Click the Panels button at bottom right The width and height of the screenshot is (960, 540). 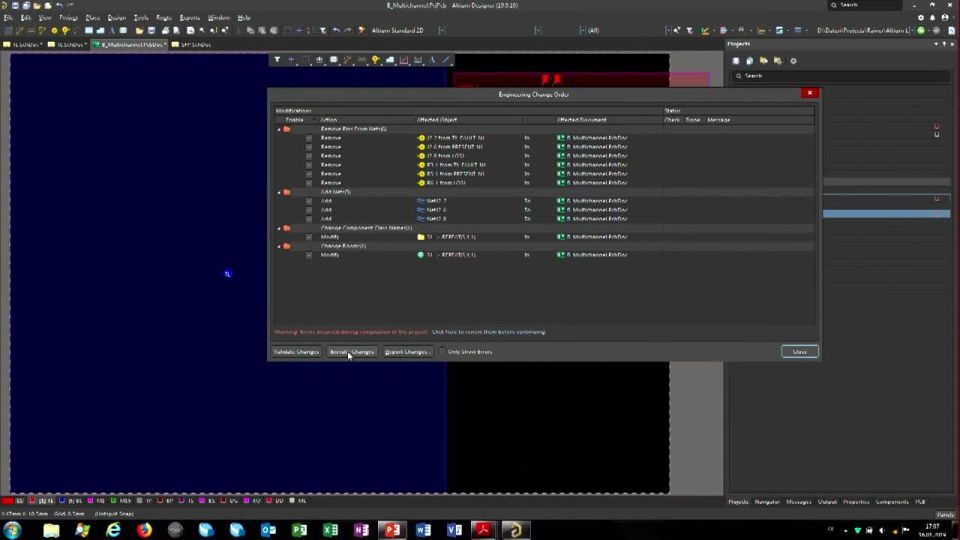(945, 515)
